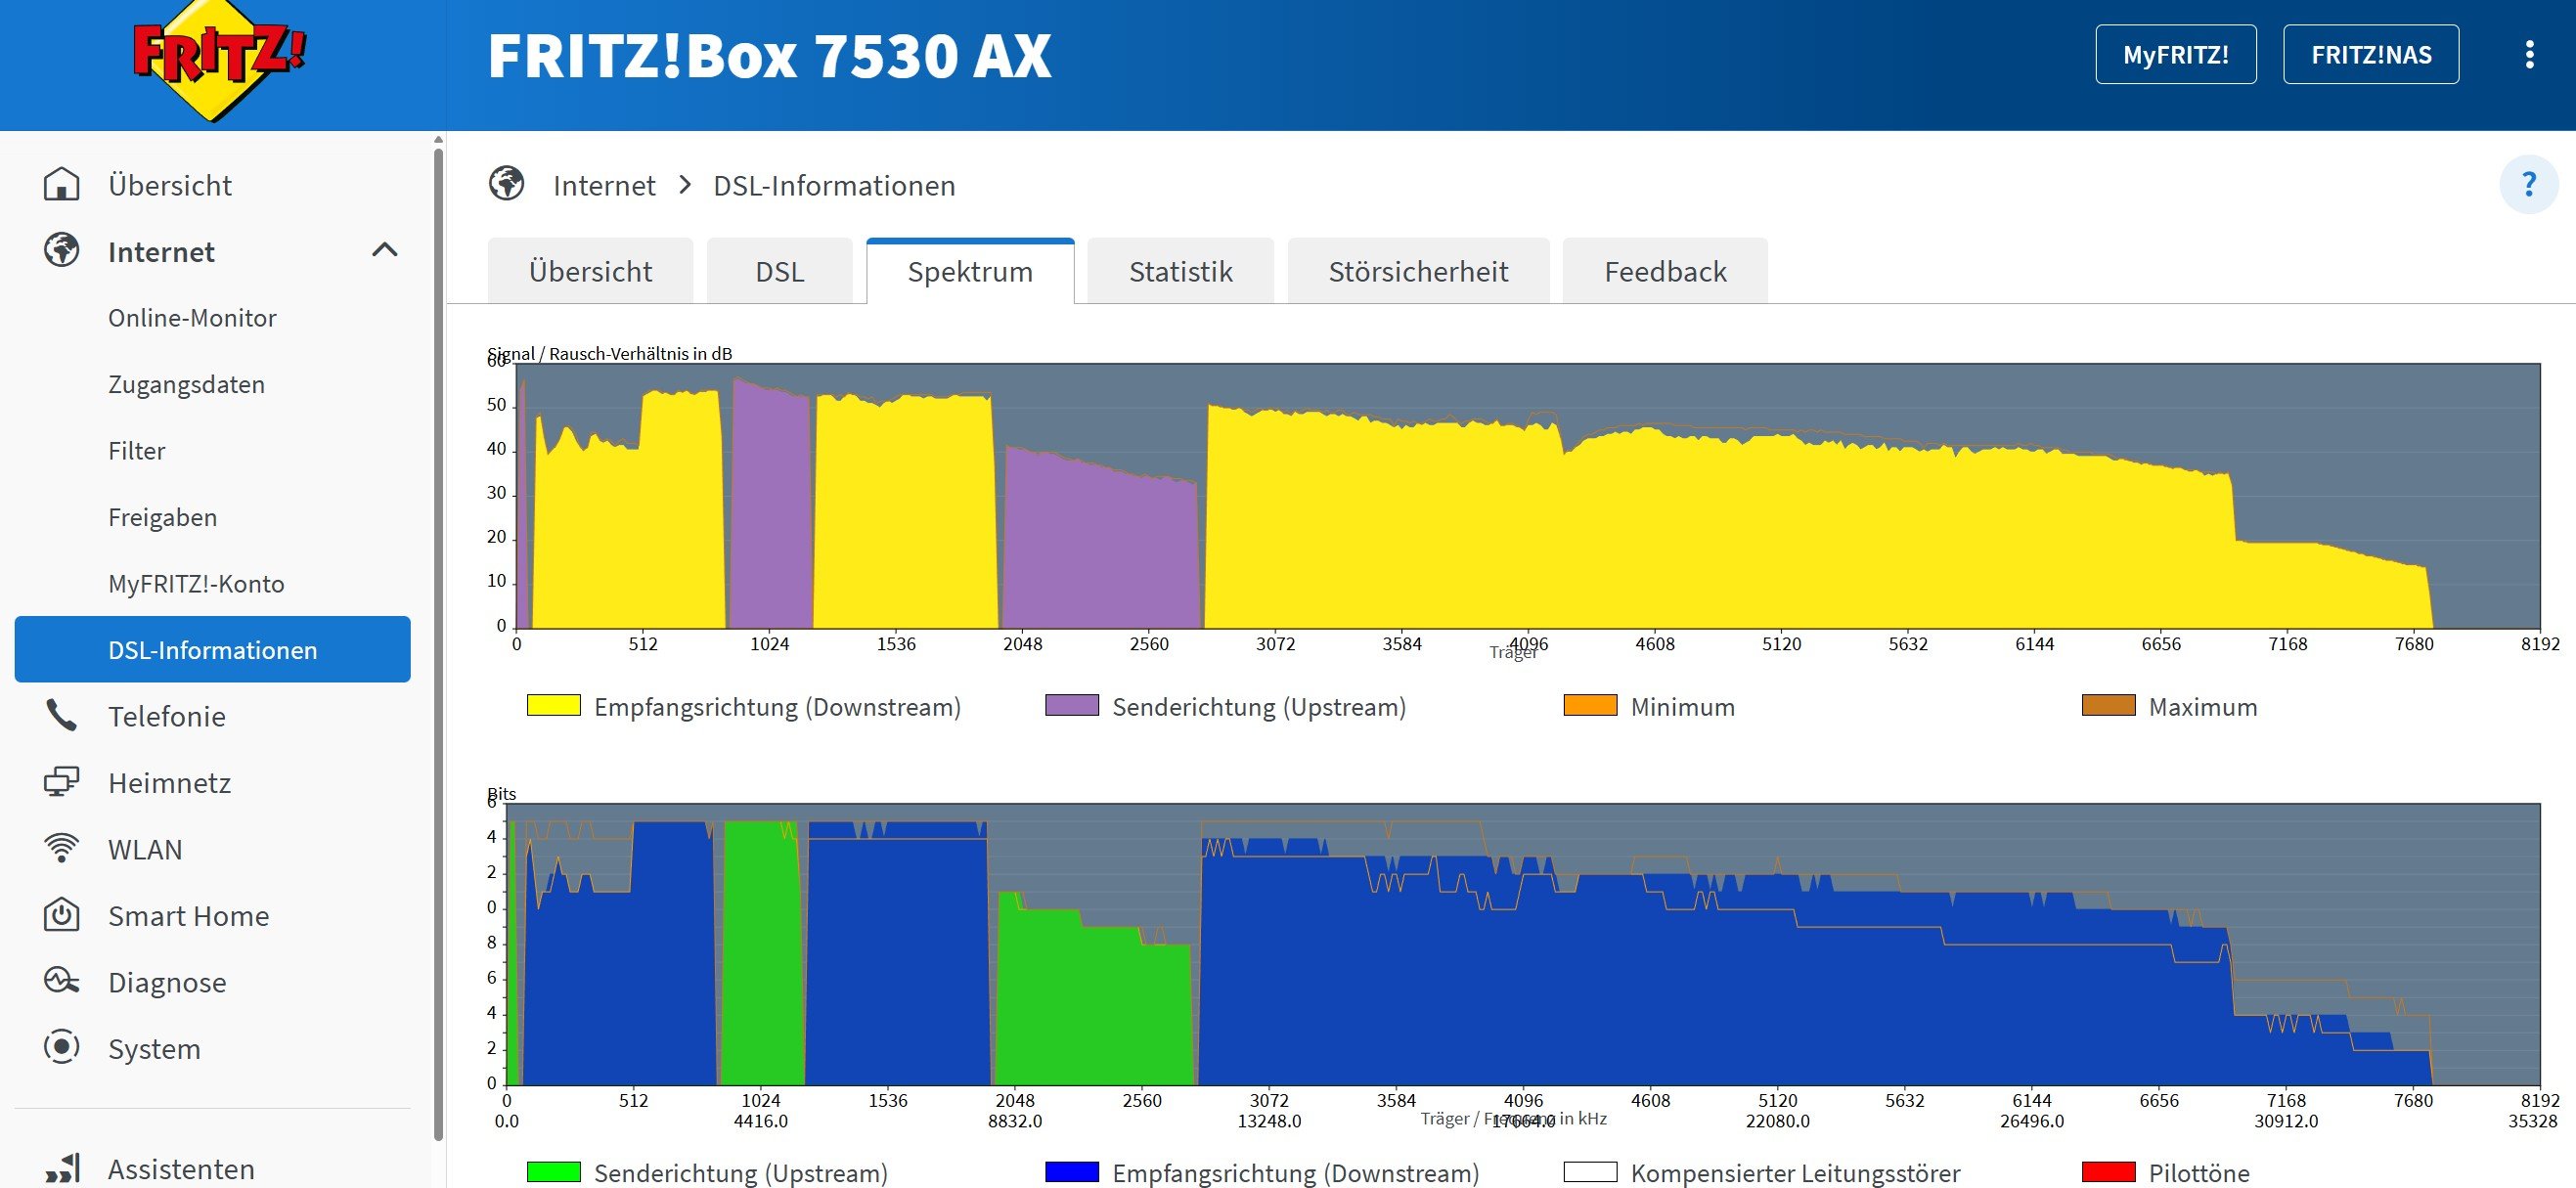Open Heimnetz via its monitor icon

coord(61,782)
